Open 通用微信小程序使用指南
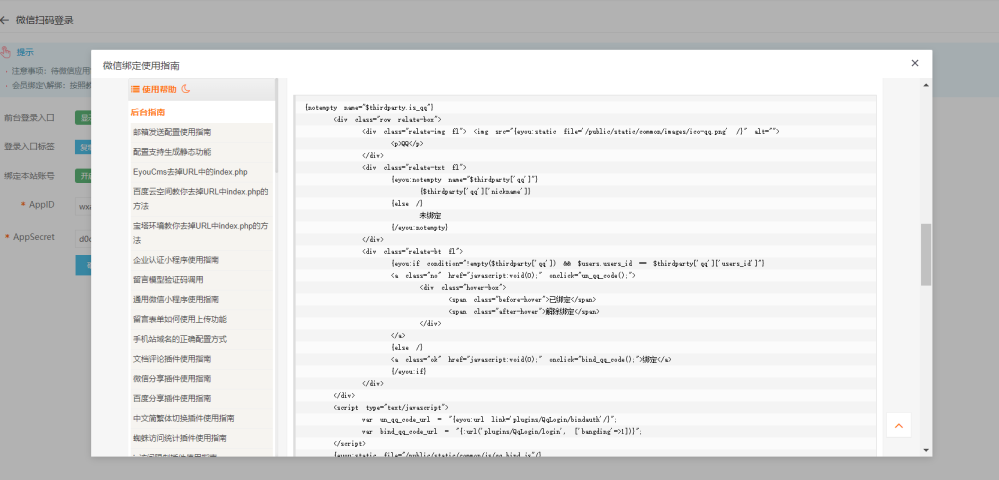Screen dimensions: 999x480 pyautogui.click(x=176, y=299)
